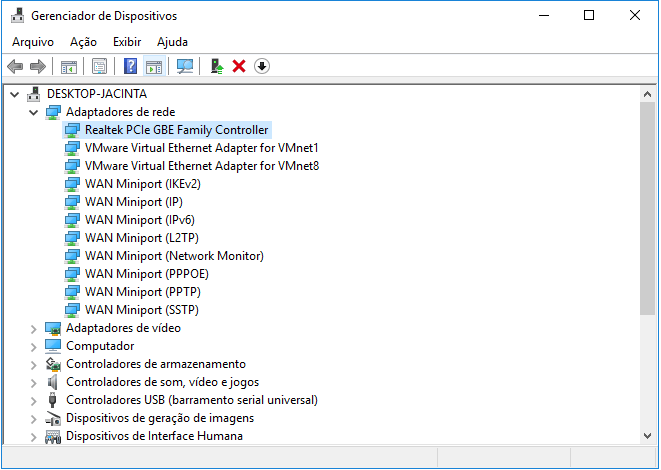Click the Update driver toolbar icon

(x=217, y=66)
